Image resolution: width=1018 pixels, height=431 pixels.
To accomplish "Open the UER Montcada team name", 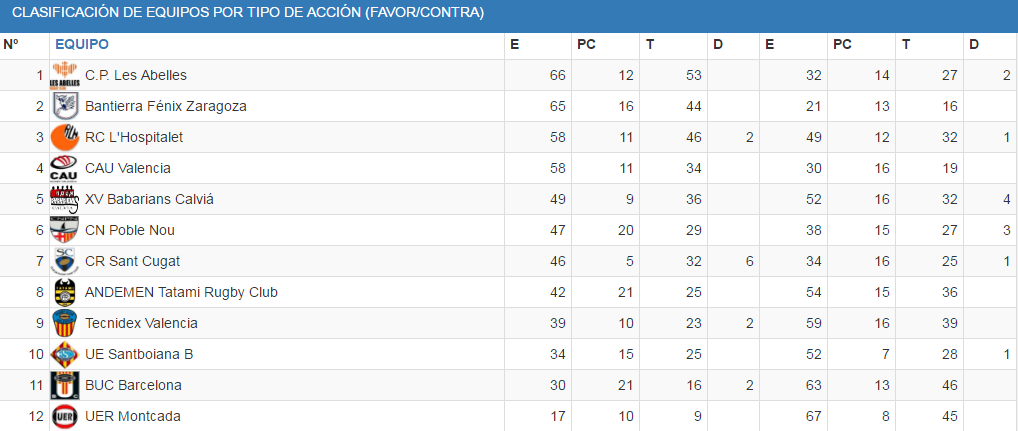I will 133,416.
